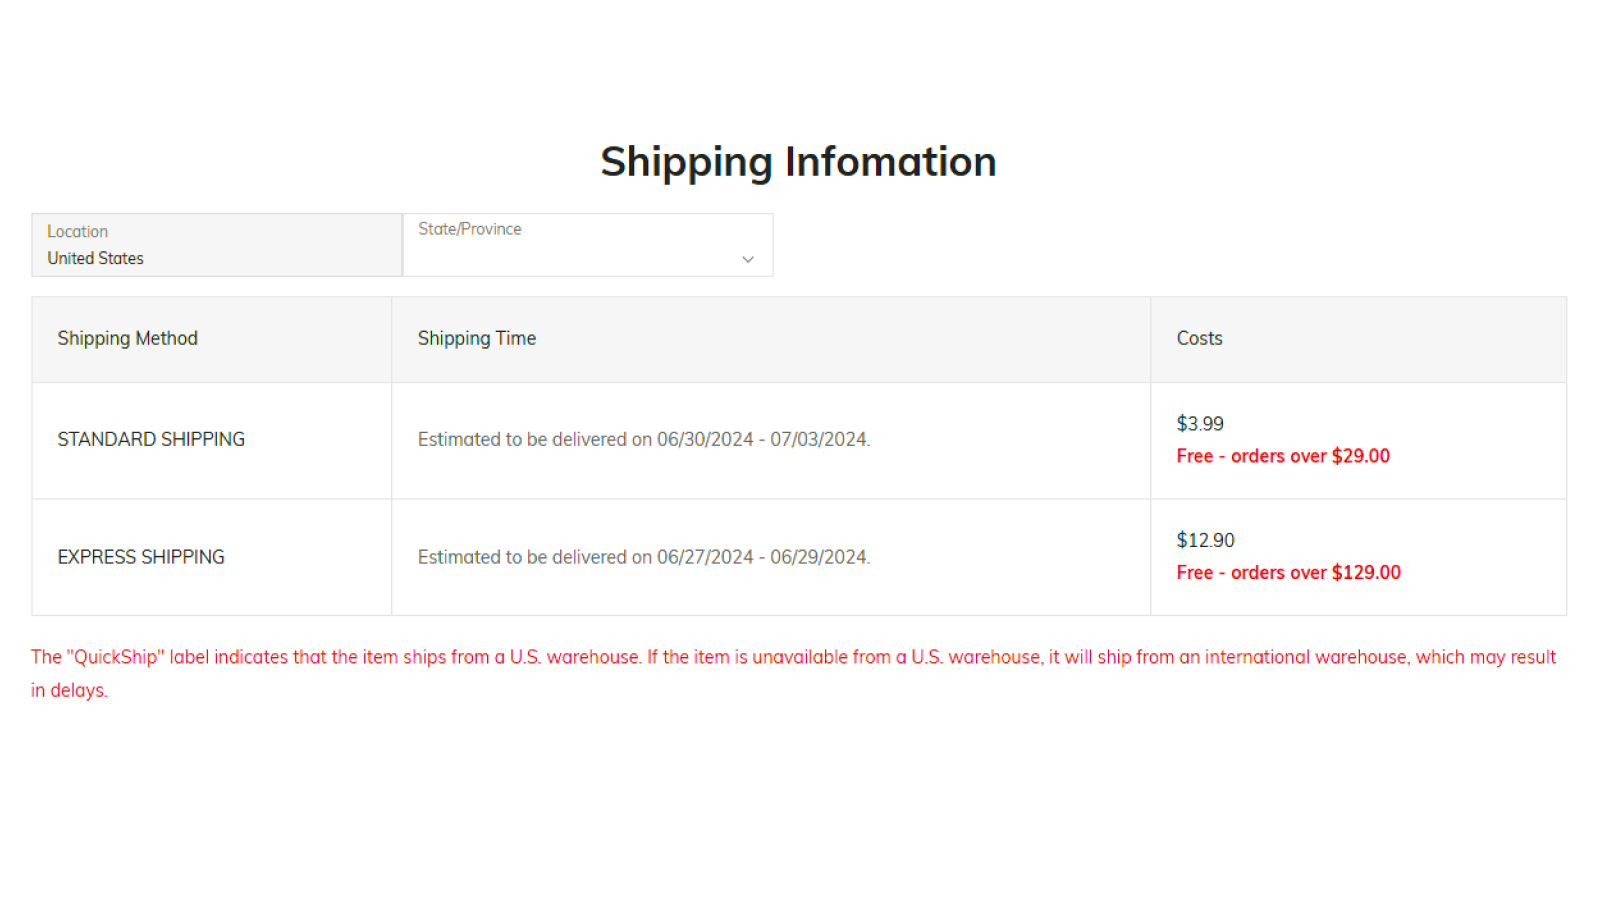This screenshot has height=900, width=1600.
Task: Click the $3.99 standard shipping cost
Action: 1200,424
